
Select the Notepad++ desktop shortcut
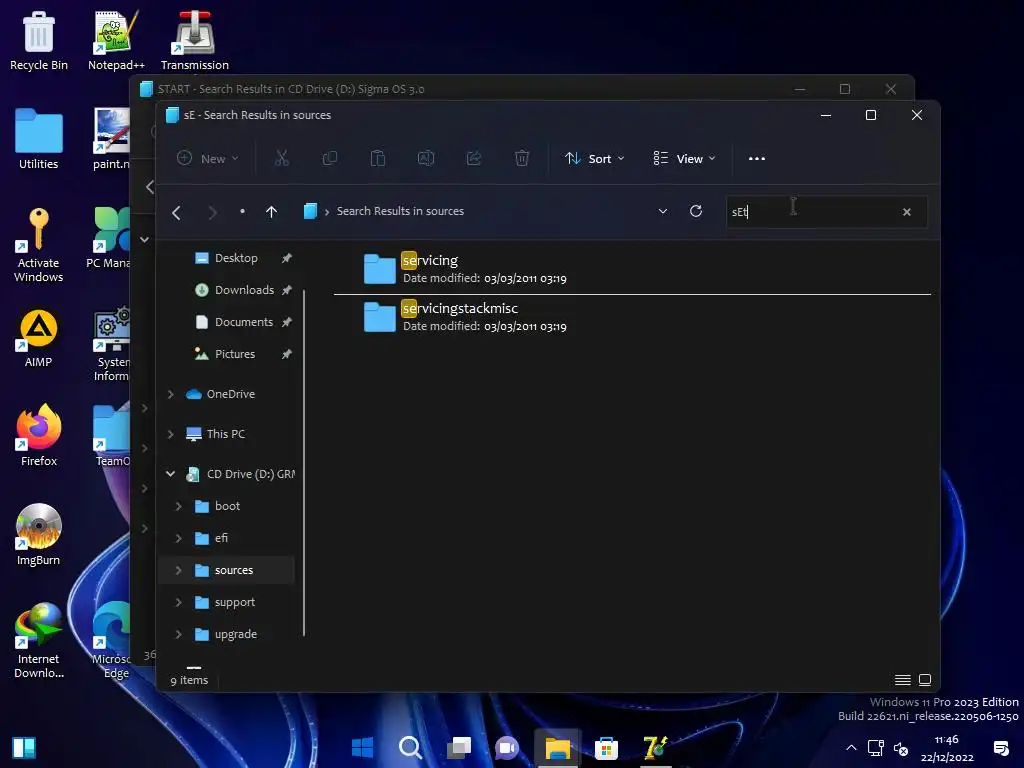(x=116, y=40)
